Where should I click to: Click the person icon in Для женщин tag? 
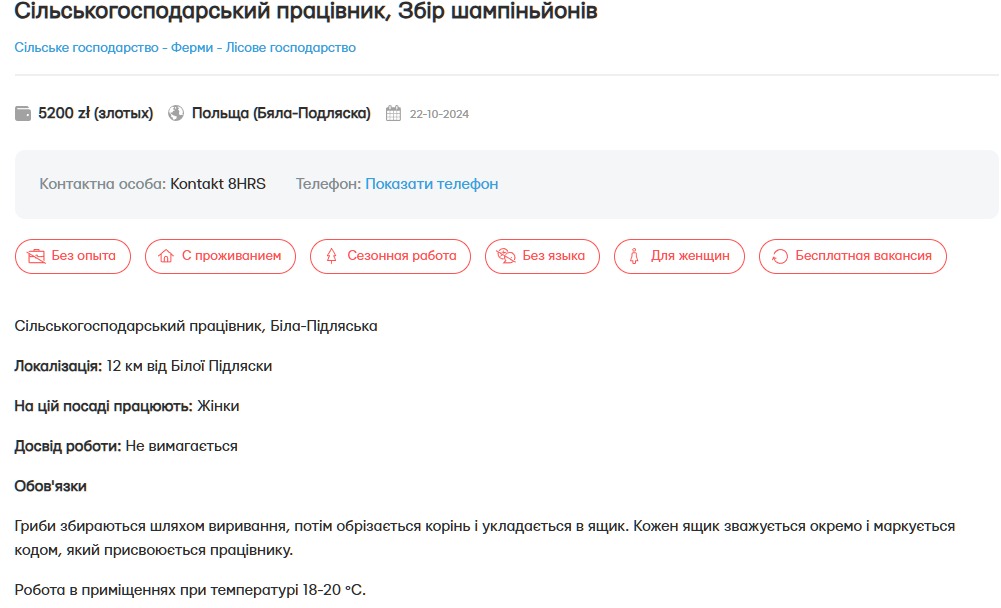click(636, 256)
